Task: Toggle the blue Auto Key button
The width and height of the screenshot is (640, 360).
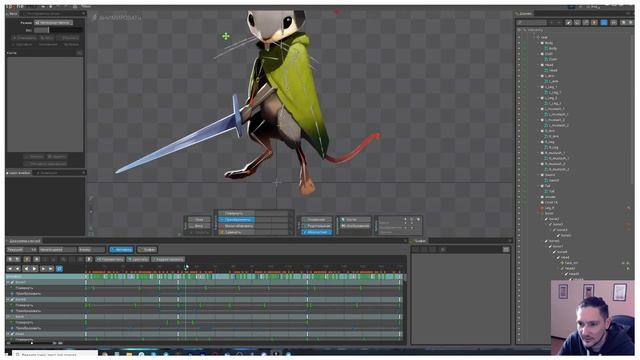Action: (x=121, y=249)
